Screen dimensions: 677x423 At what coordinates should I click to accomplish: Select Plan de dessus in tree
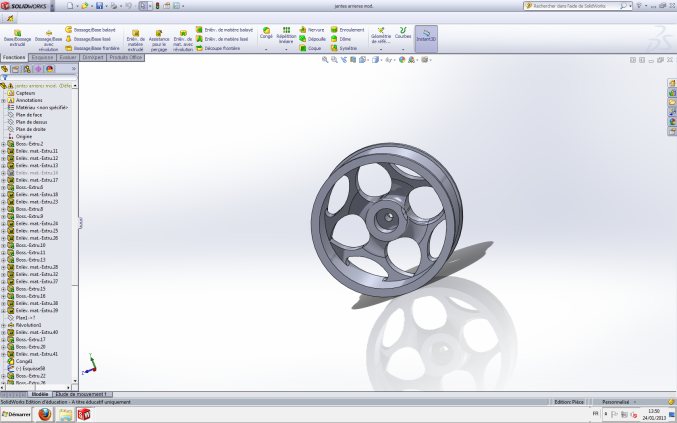point(32,122)
